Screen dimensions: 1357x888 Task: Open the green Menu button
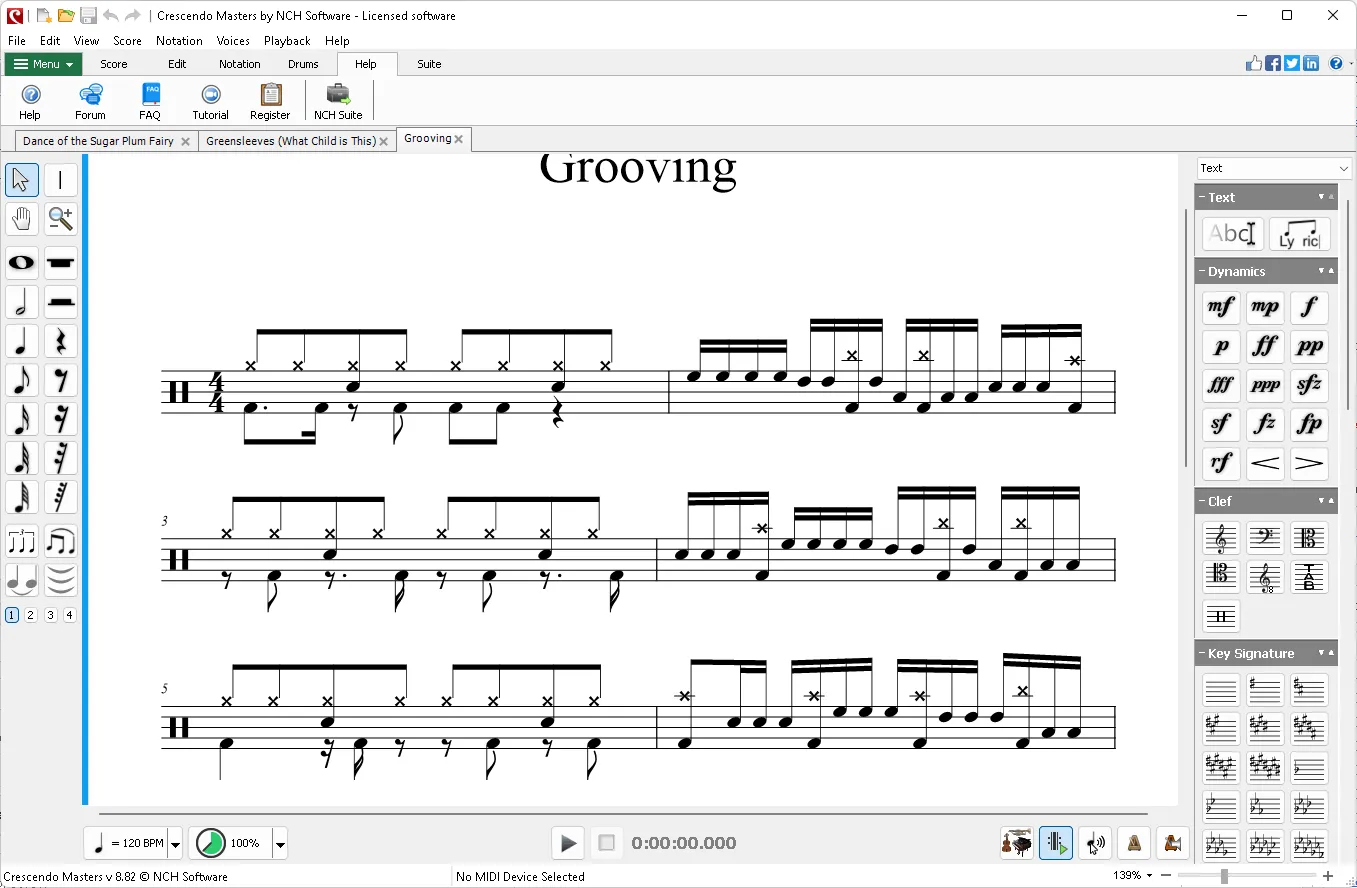43,64
